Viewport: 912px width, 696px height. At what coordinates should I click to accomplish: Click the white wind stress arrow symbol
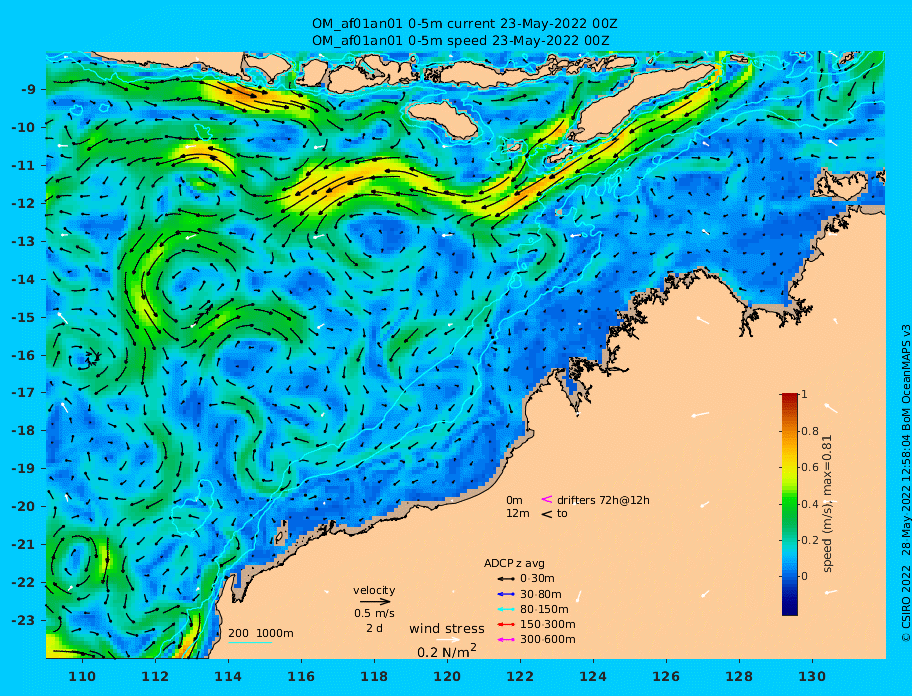[x=448, y=640]
